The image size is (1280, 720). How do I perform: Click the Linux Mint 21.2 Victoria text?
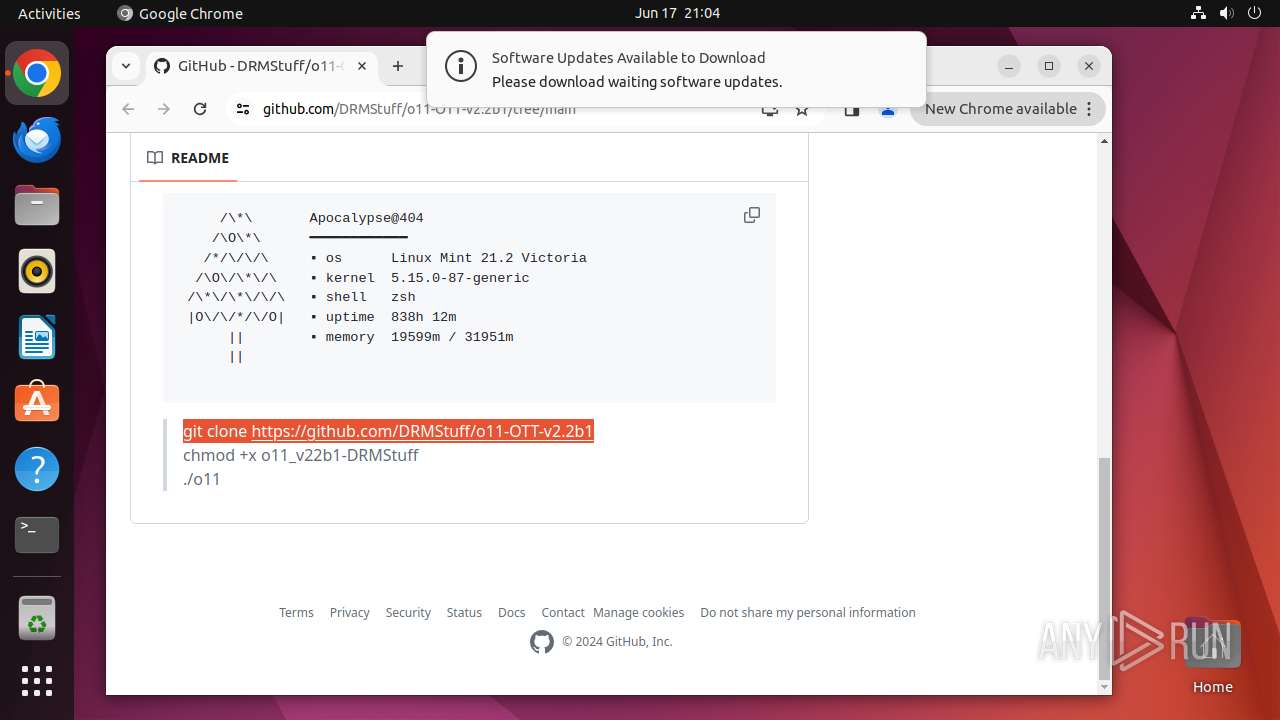point(489,258)
